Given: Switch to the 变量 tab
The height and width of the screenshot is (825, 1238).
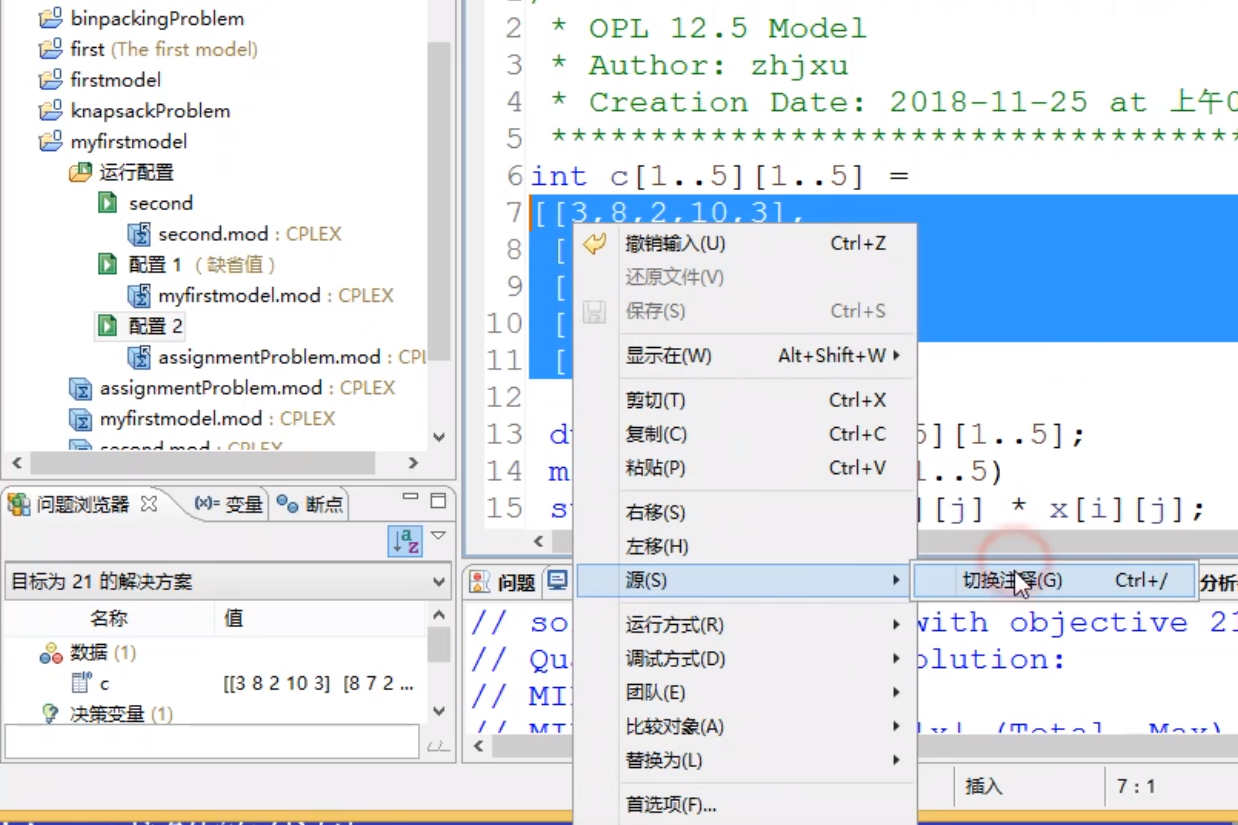Looking at the screenshot, I should coord(230,504).
